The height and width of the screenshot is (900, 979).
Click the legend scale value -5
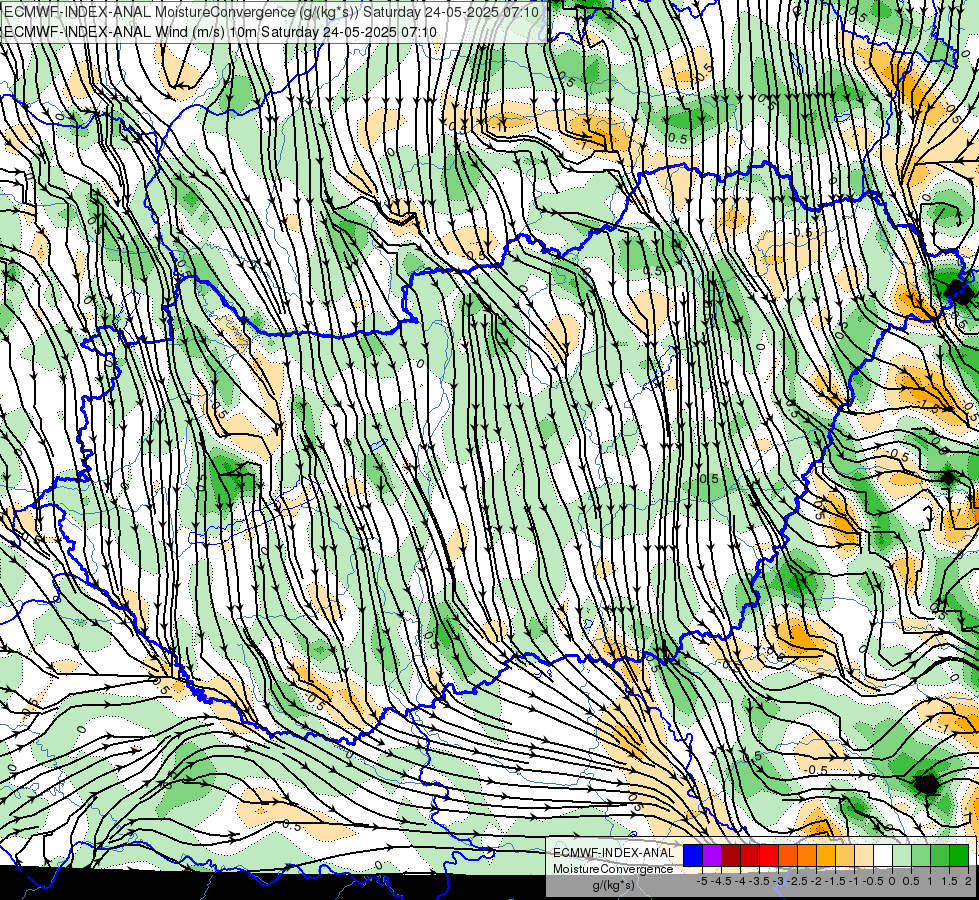(x=702, y=881)
